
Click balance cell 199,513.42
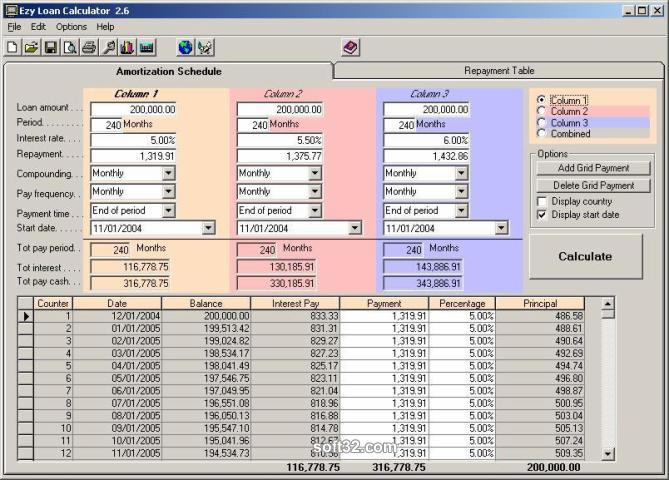tap(206, 329)
